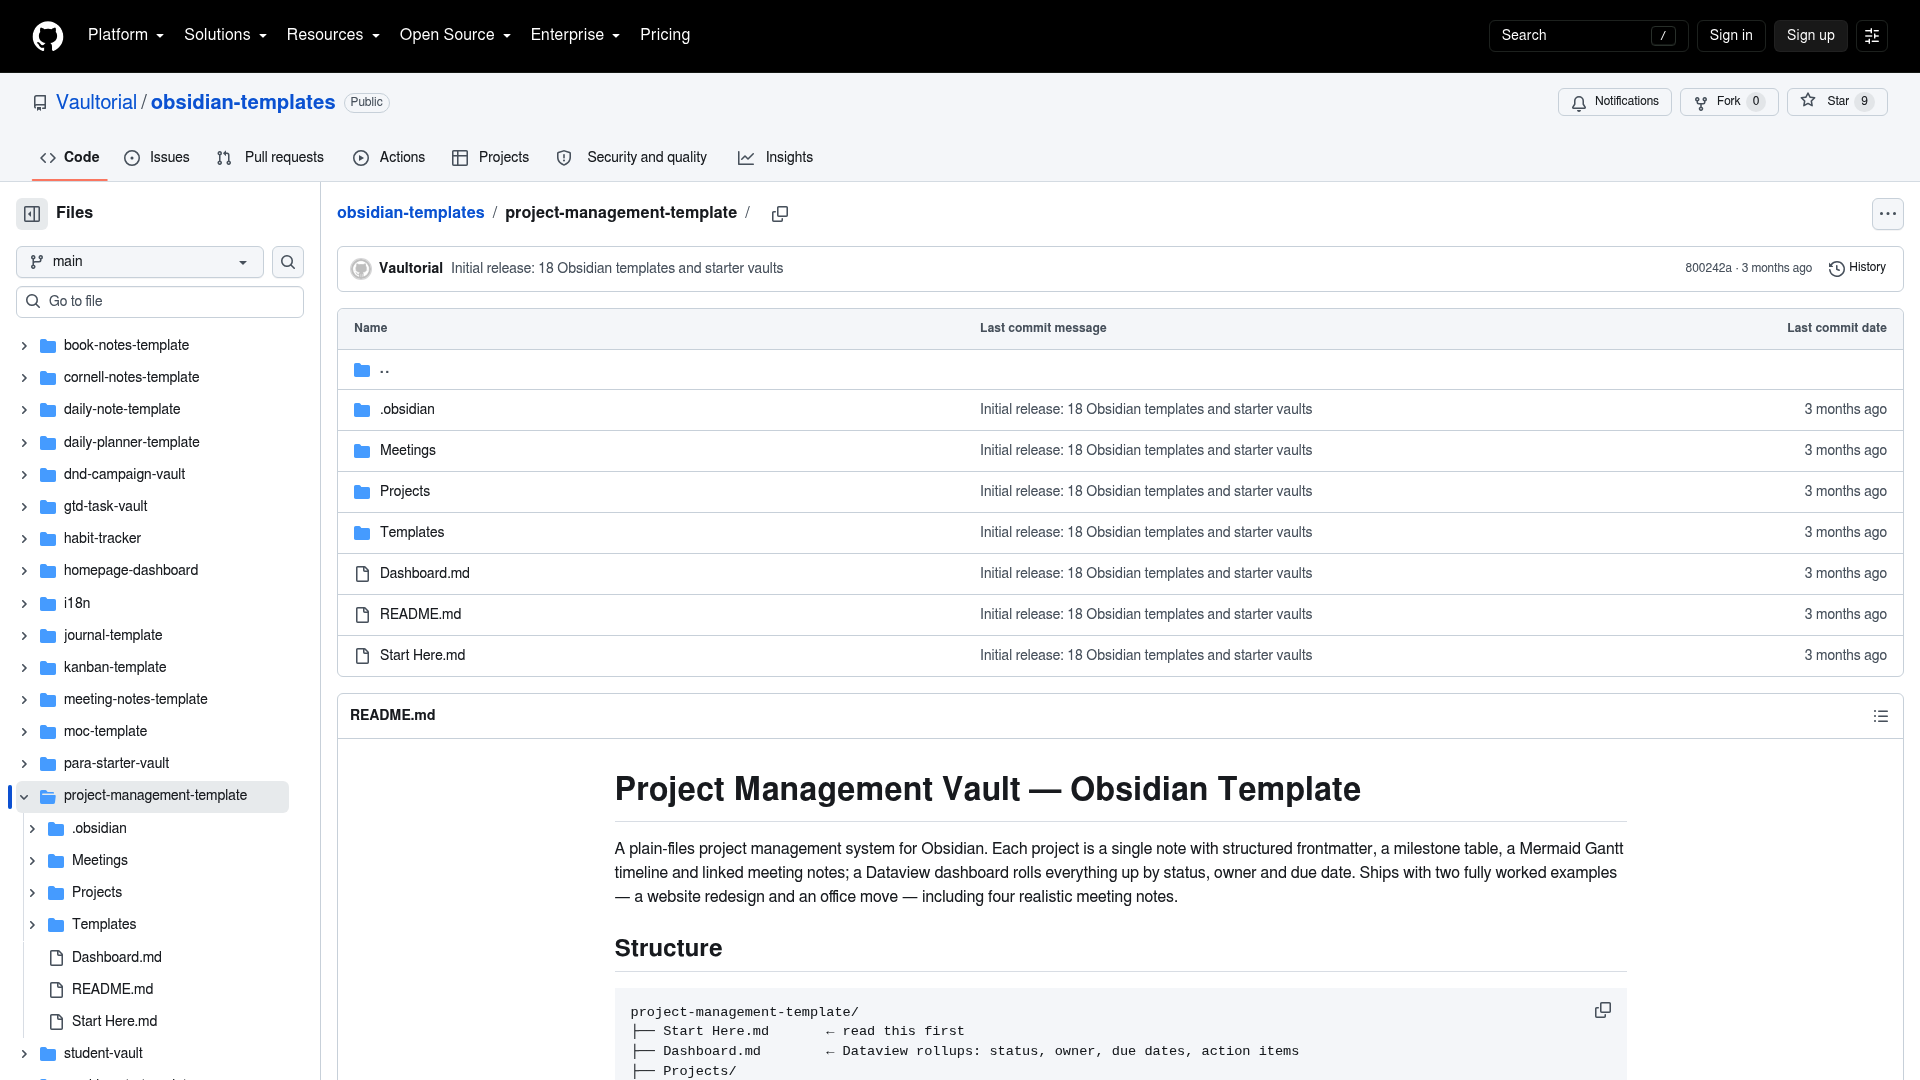Open i18n folder in sidebar tree
Image resolution: width=1920 pixels, height=1080 pixels.
click(x=77, y=604)
